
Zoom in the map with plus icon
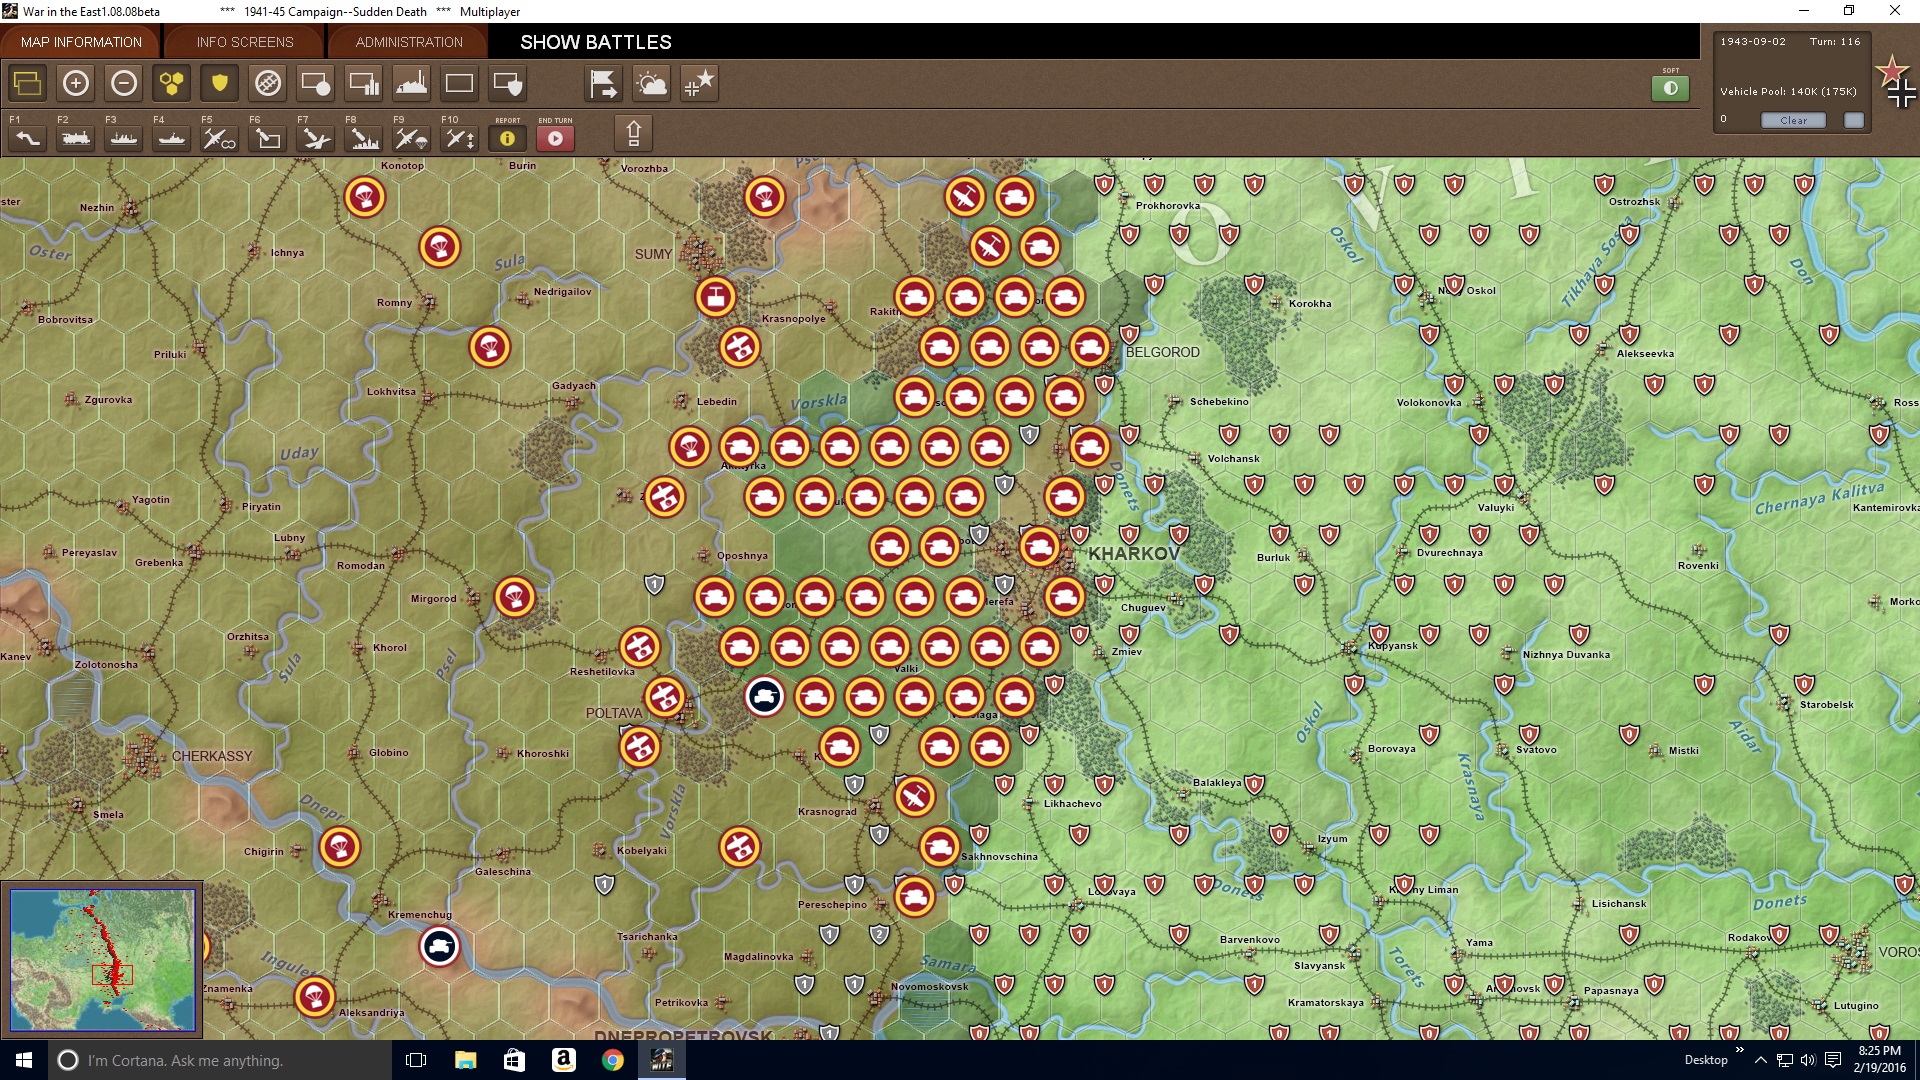(76, 83)
